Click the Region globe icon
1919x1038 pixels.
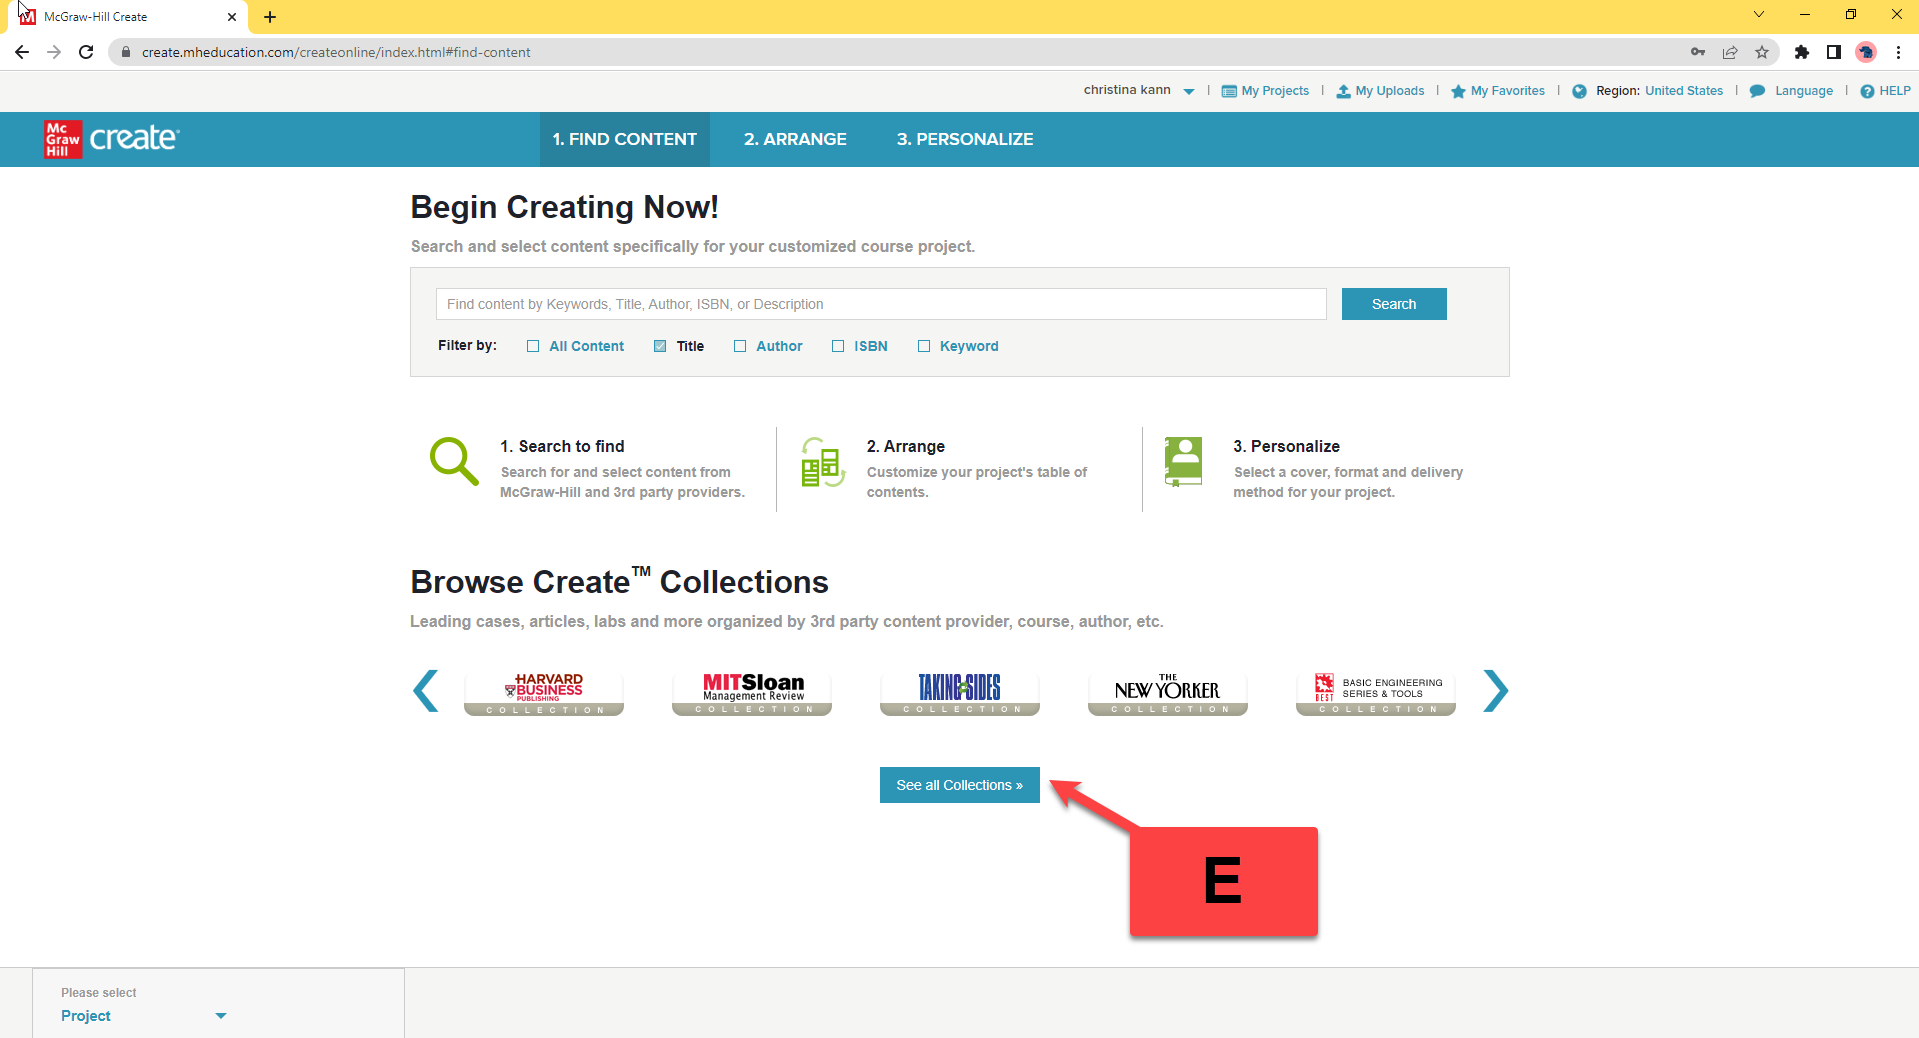(x=1580, y=91)
